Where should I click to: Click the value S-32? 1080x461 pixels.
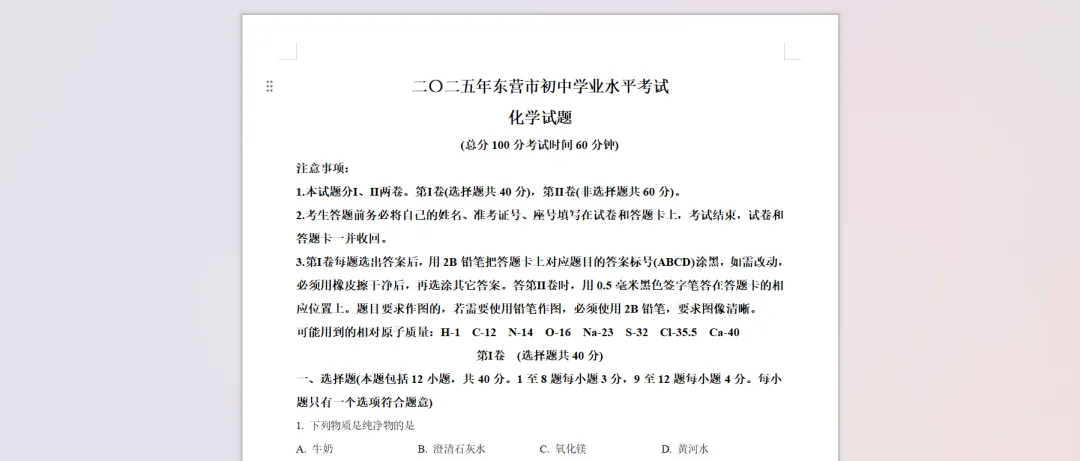coord(636,332)
